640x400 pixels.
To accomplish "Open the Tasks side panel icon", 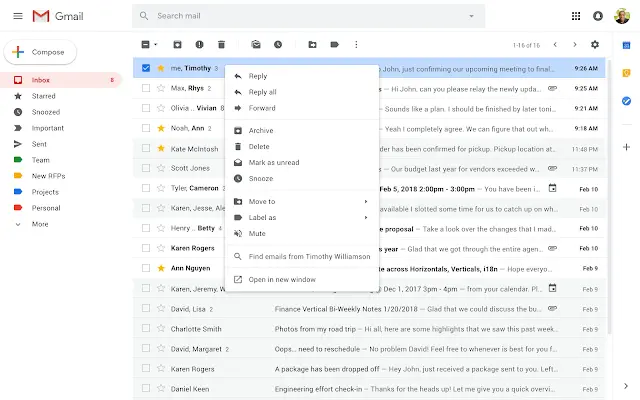I will point(626,101).
